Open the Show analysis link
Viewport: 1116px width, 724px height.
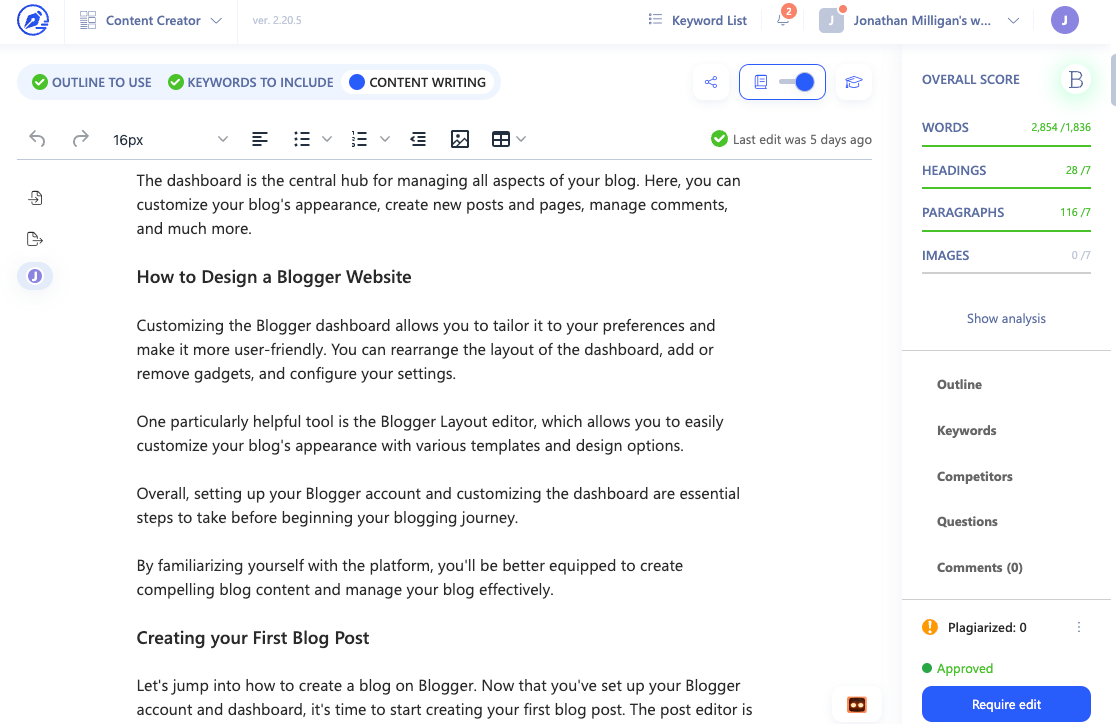(x=1006, y=318)
